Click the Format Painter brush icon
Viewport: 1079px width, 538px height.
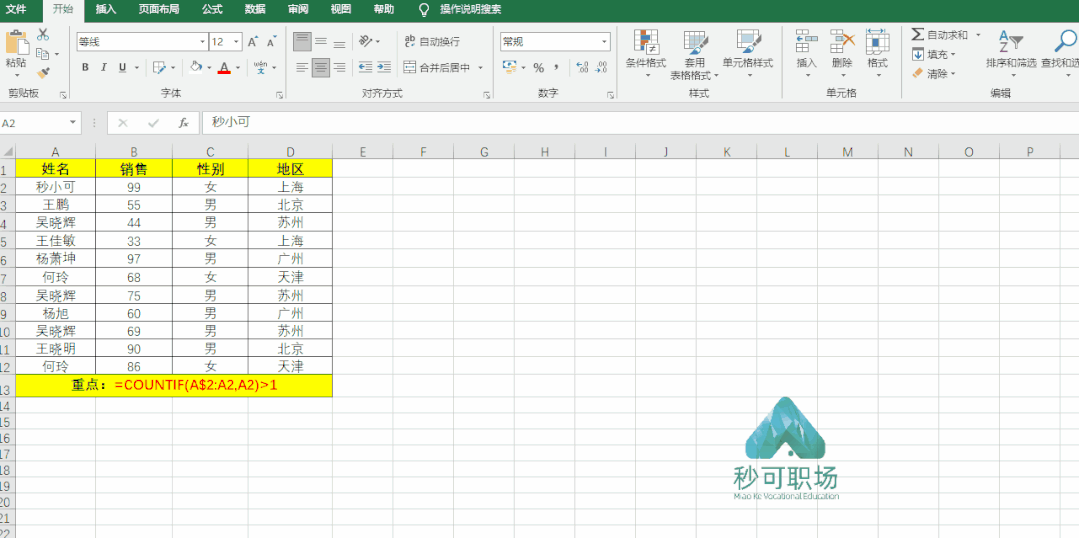pos(43,72)
